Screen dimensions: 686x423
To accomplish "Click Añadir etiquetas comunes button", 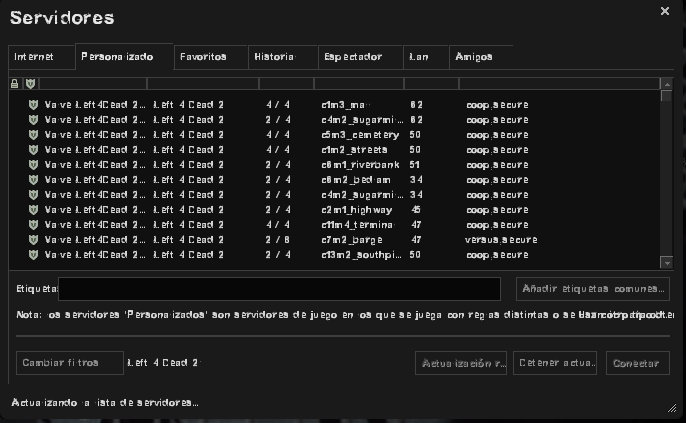I will (593, 289).
